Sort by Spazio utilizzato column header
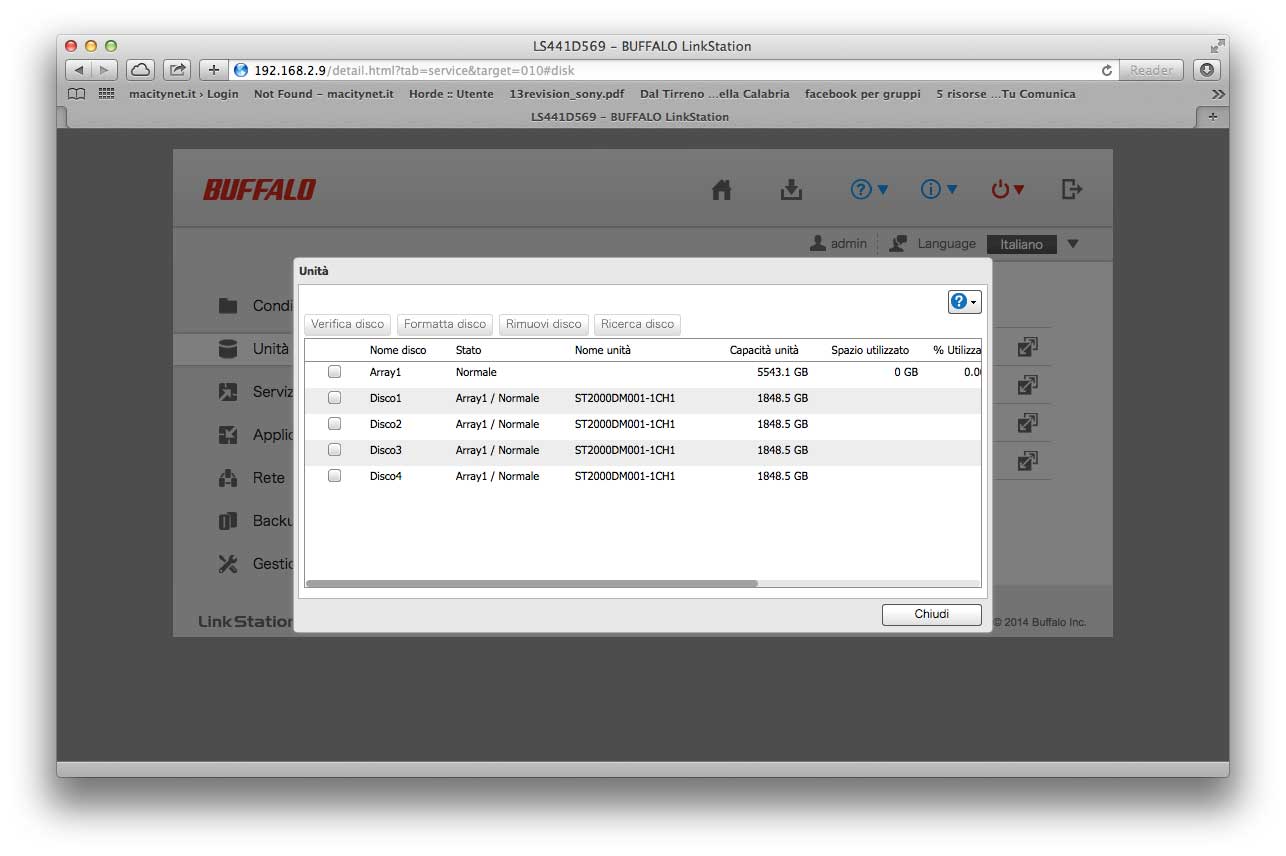Screen dimensions: 1286x856 (870, 350)
